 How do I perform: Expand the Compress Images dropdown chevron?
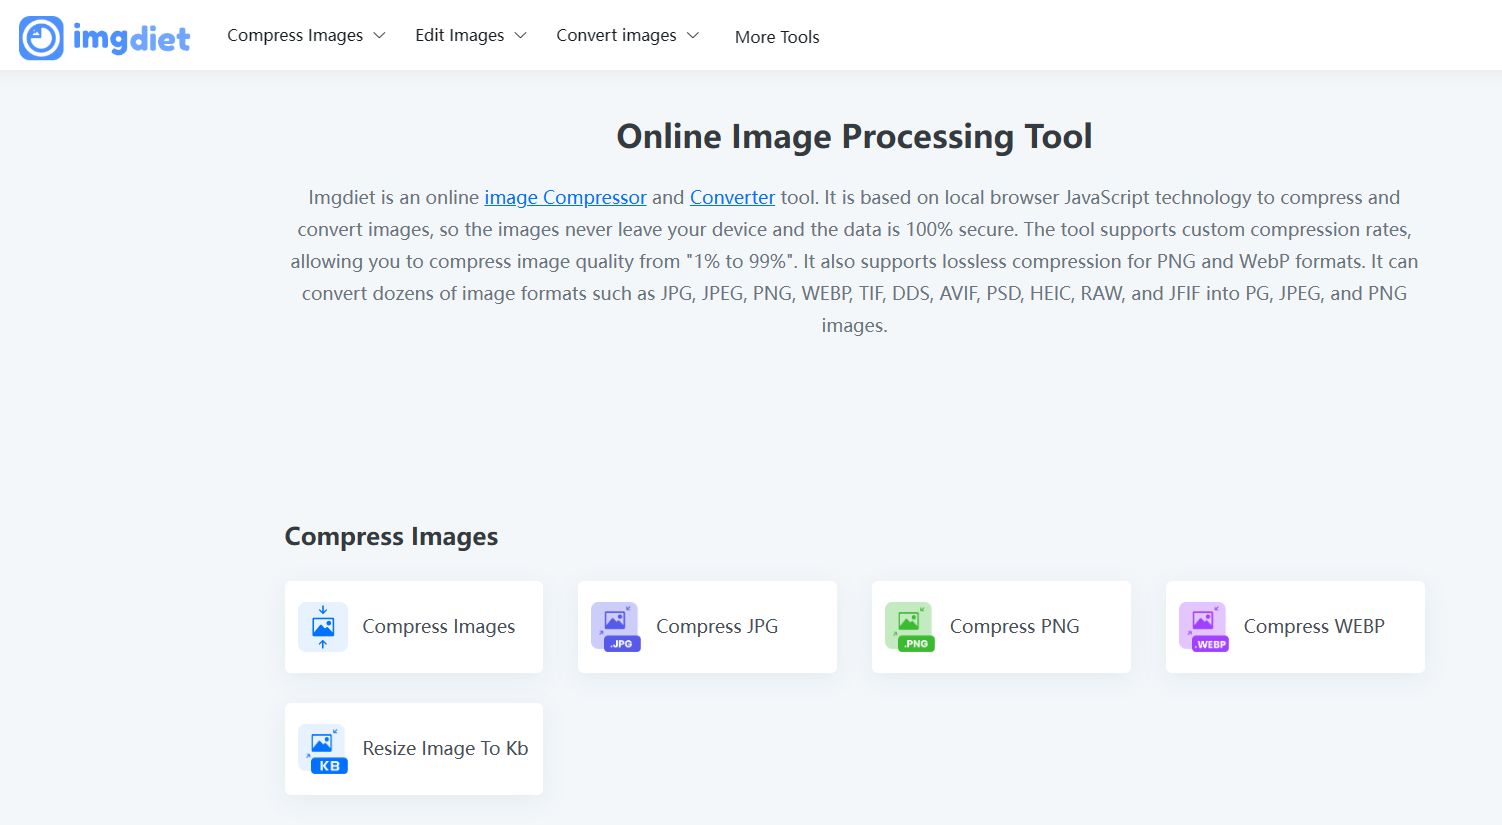pos(379,35)
